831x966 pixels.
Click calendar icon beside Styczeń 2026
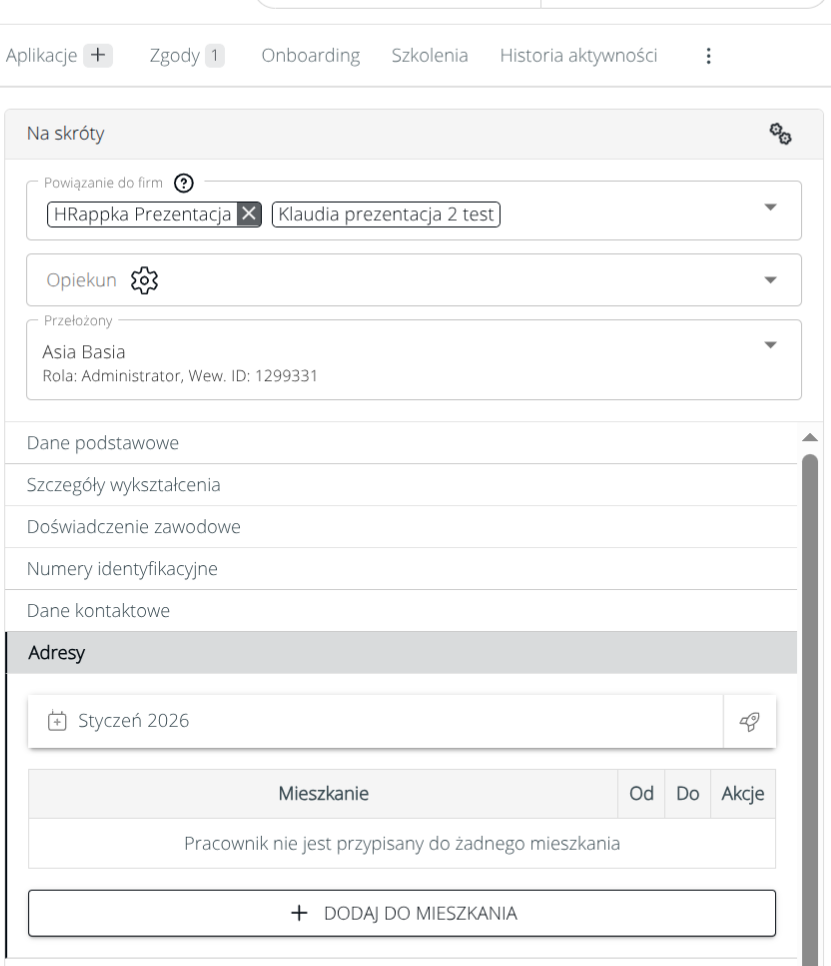tap(58, 721)
